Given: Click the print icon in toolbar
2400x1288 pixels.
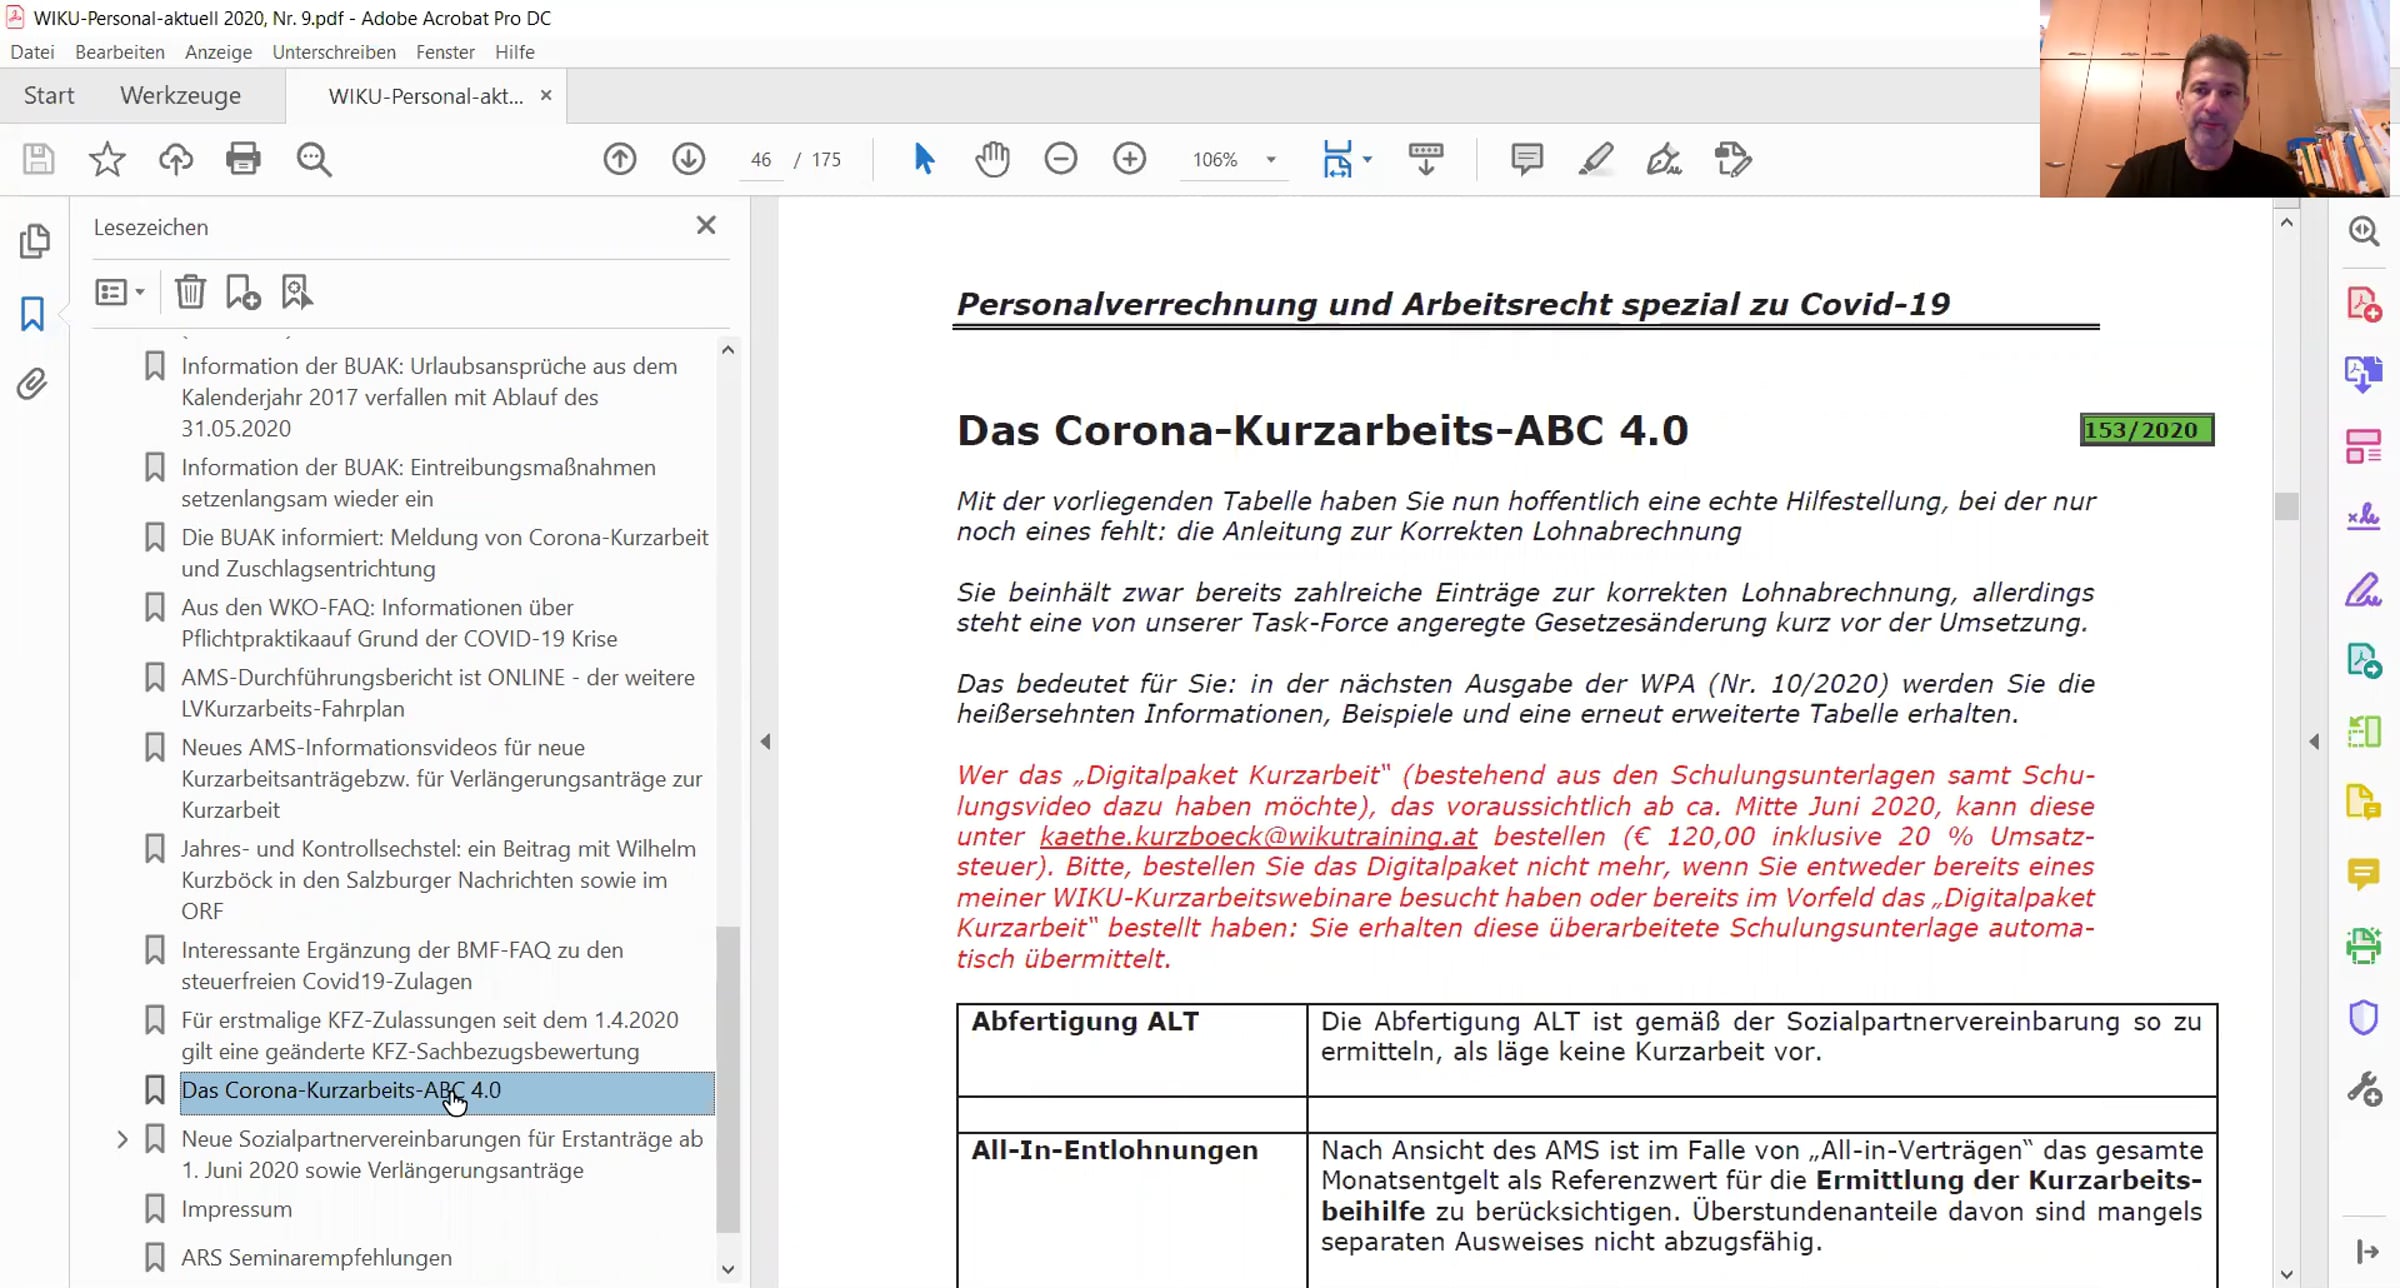Looking at the screenshot, I should [243, 159].
